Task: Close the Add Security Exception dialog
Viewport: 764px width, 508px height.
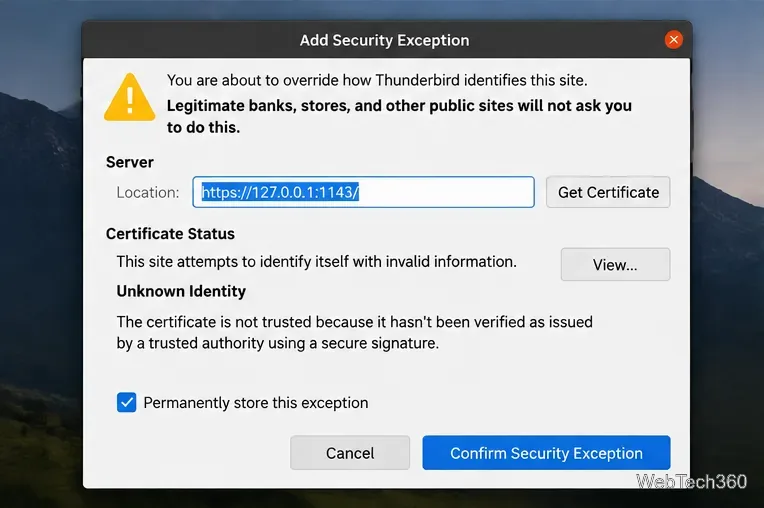Action: click(x=674, y=39)
